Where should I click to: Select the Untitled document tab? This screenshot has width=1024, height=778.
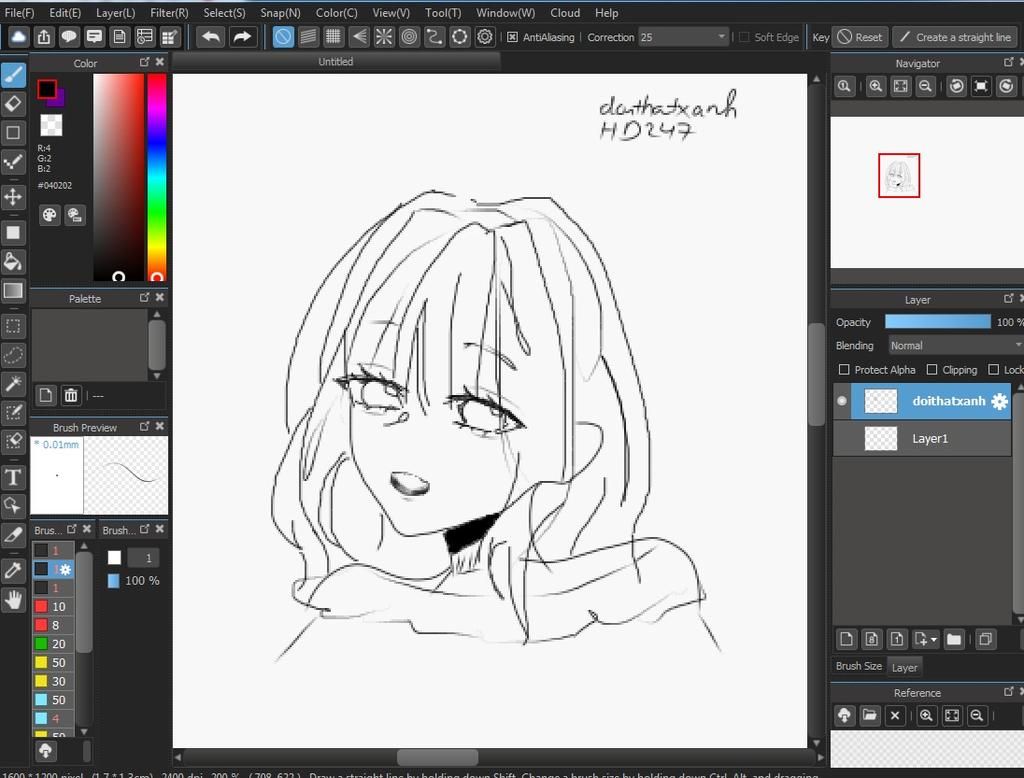[x=336, y=61]
